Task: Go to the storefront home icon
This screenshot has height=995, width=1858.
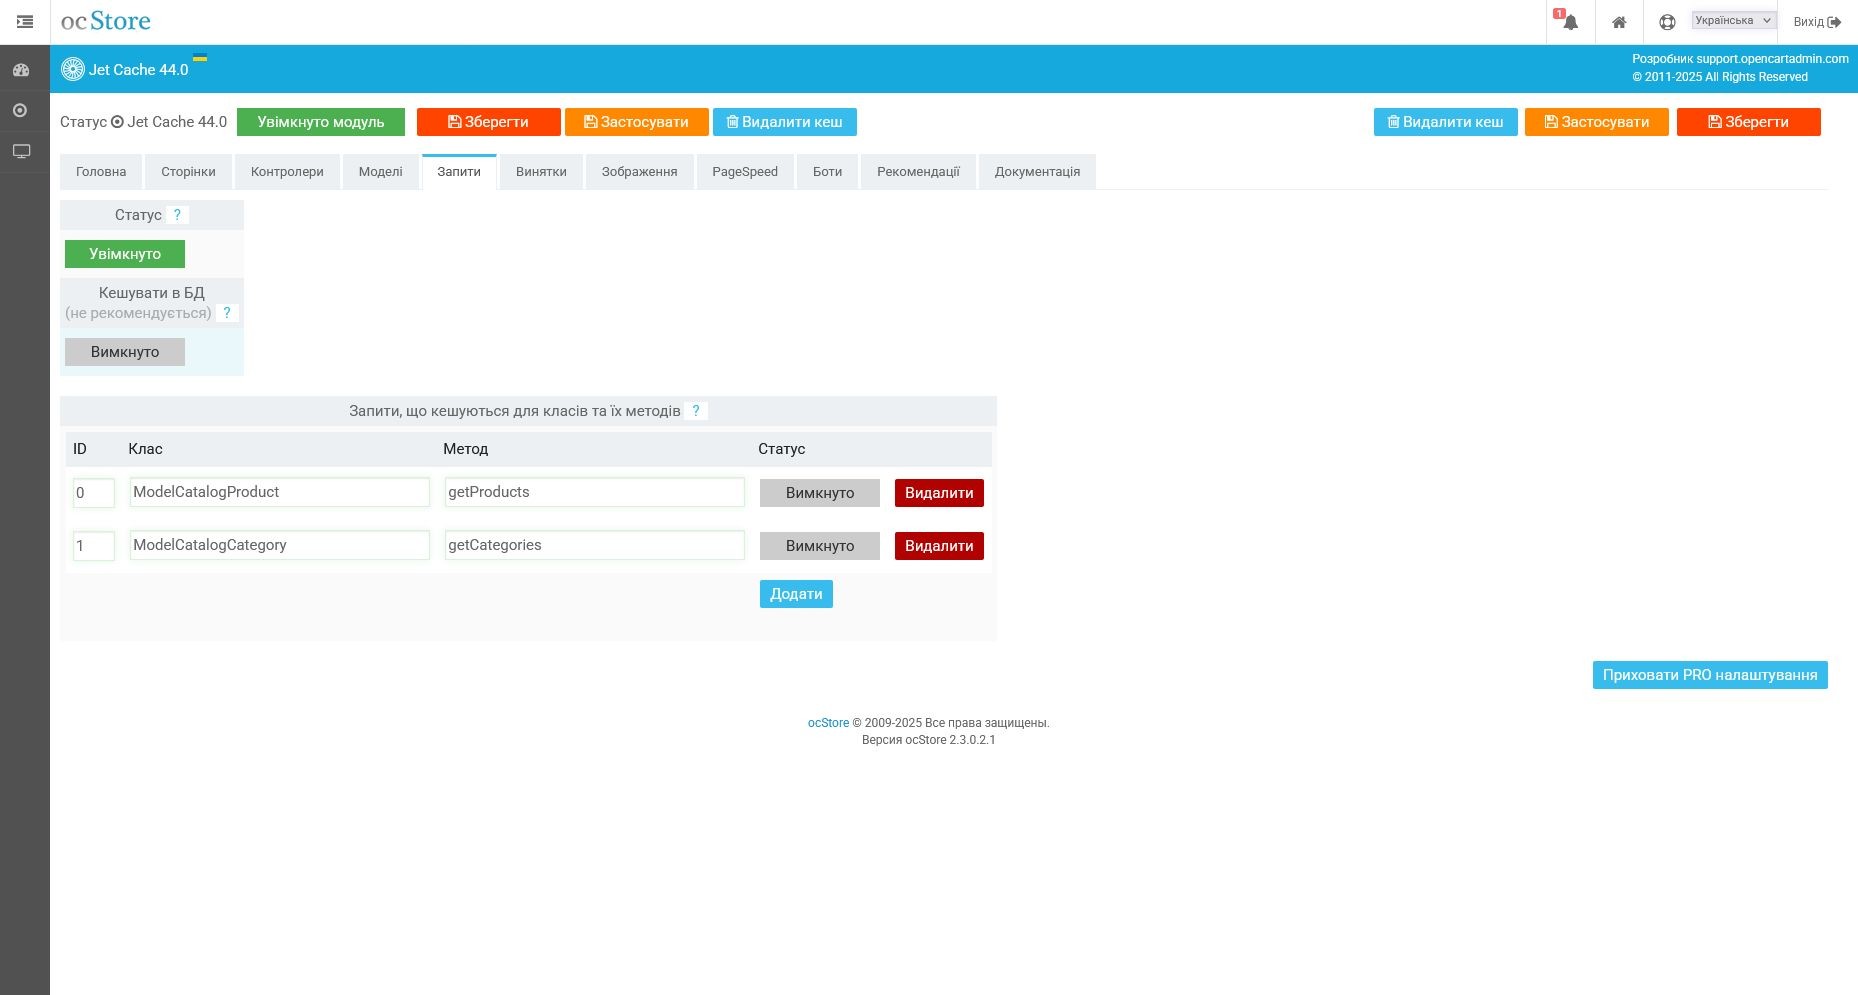Action: tap(1618, 22)
